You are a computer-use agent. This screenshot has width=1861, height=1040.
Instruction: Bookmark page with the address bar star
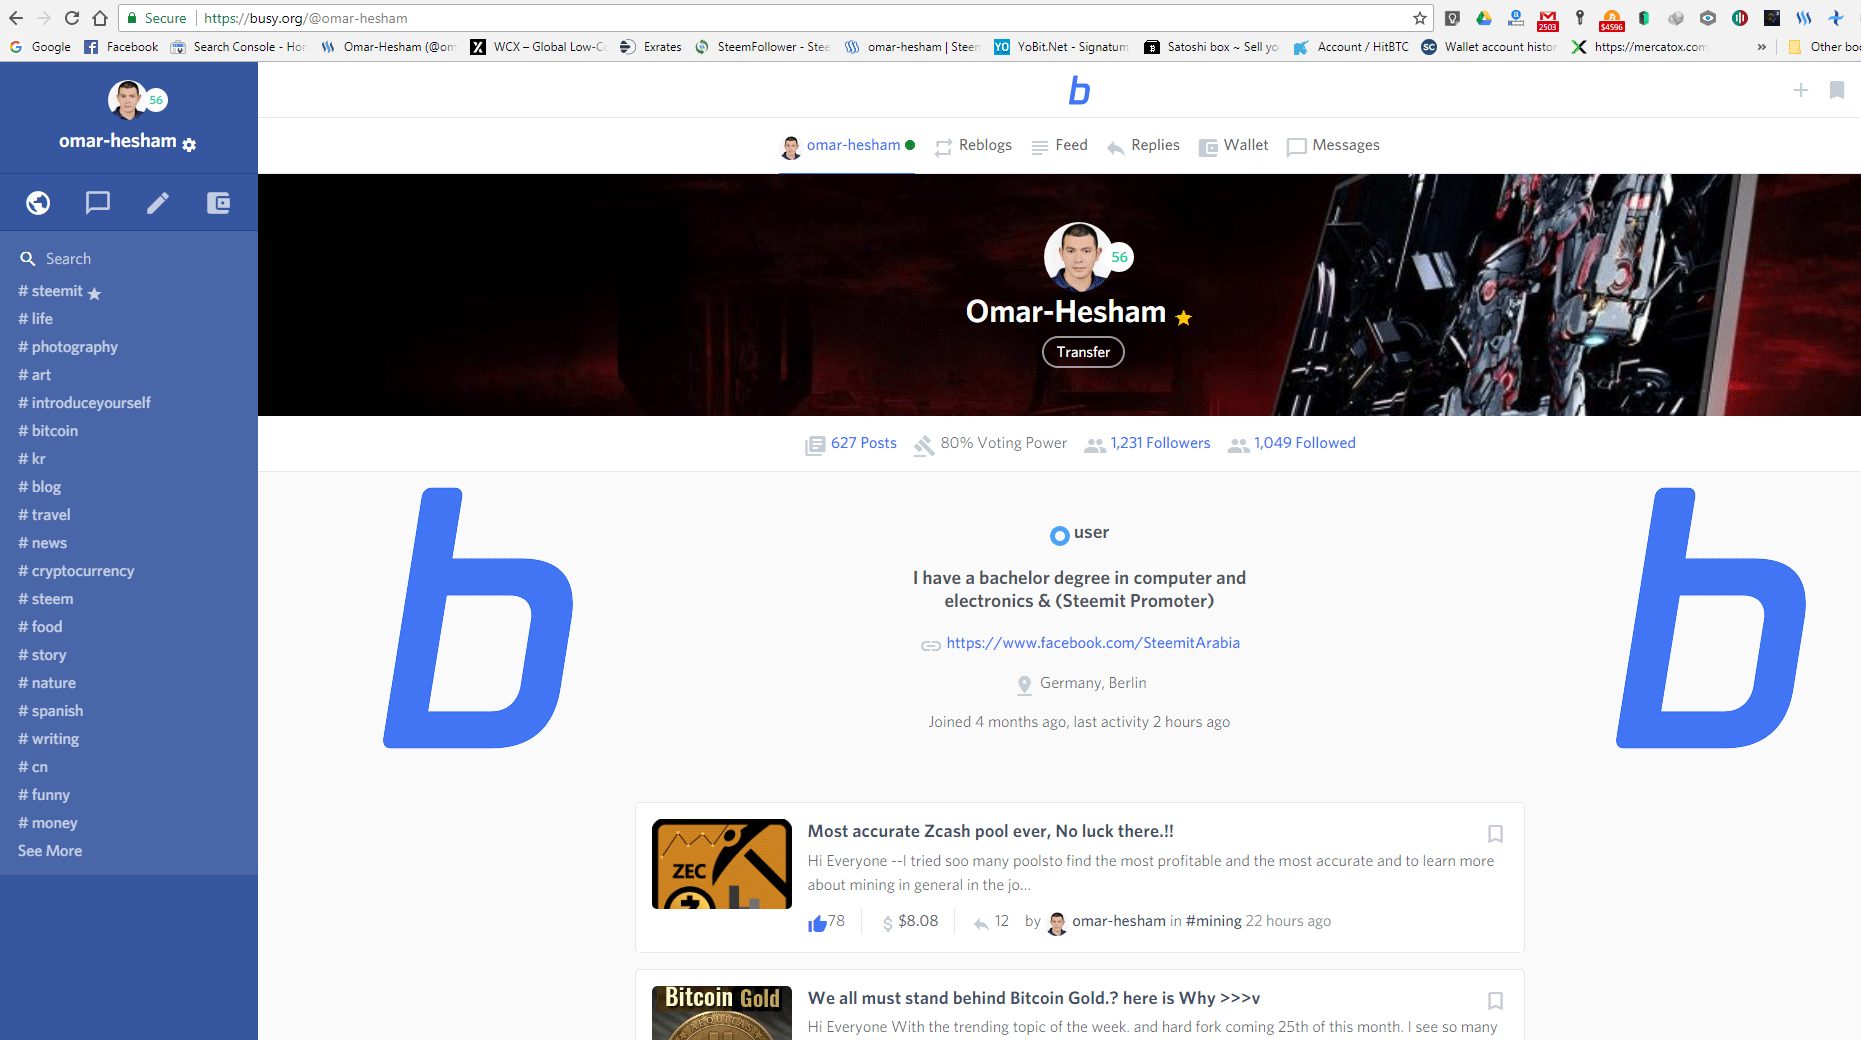click(1420, 18)
